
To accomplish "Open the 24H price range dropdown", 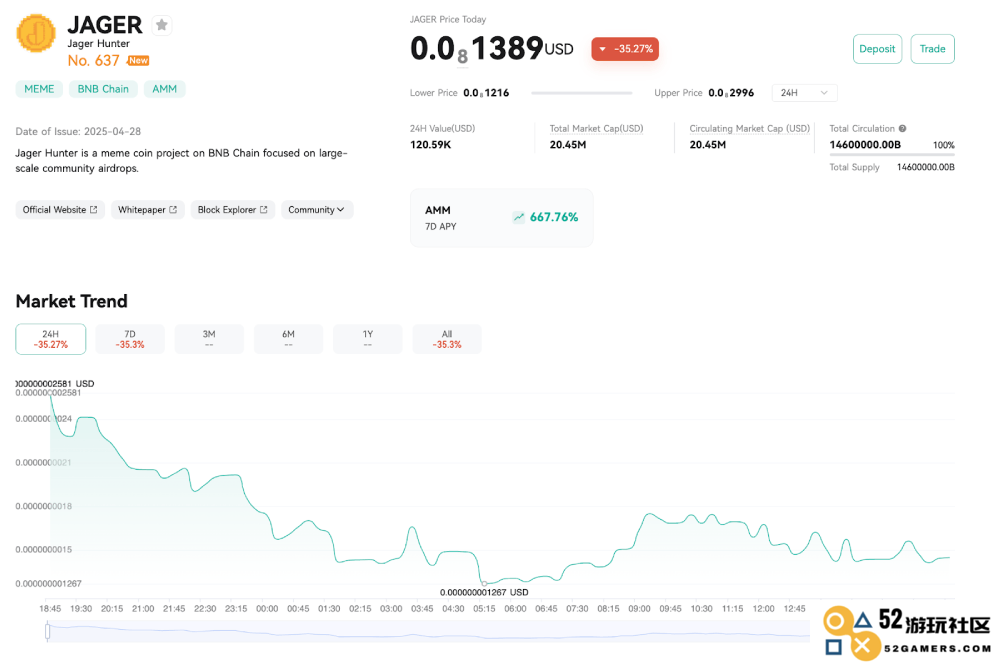I will (804, 93).
